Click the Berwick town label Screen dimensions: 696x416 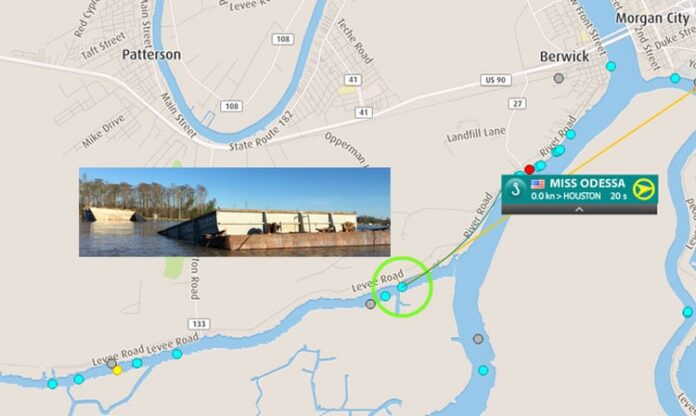click(x=565, y=56)
